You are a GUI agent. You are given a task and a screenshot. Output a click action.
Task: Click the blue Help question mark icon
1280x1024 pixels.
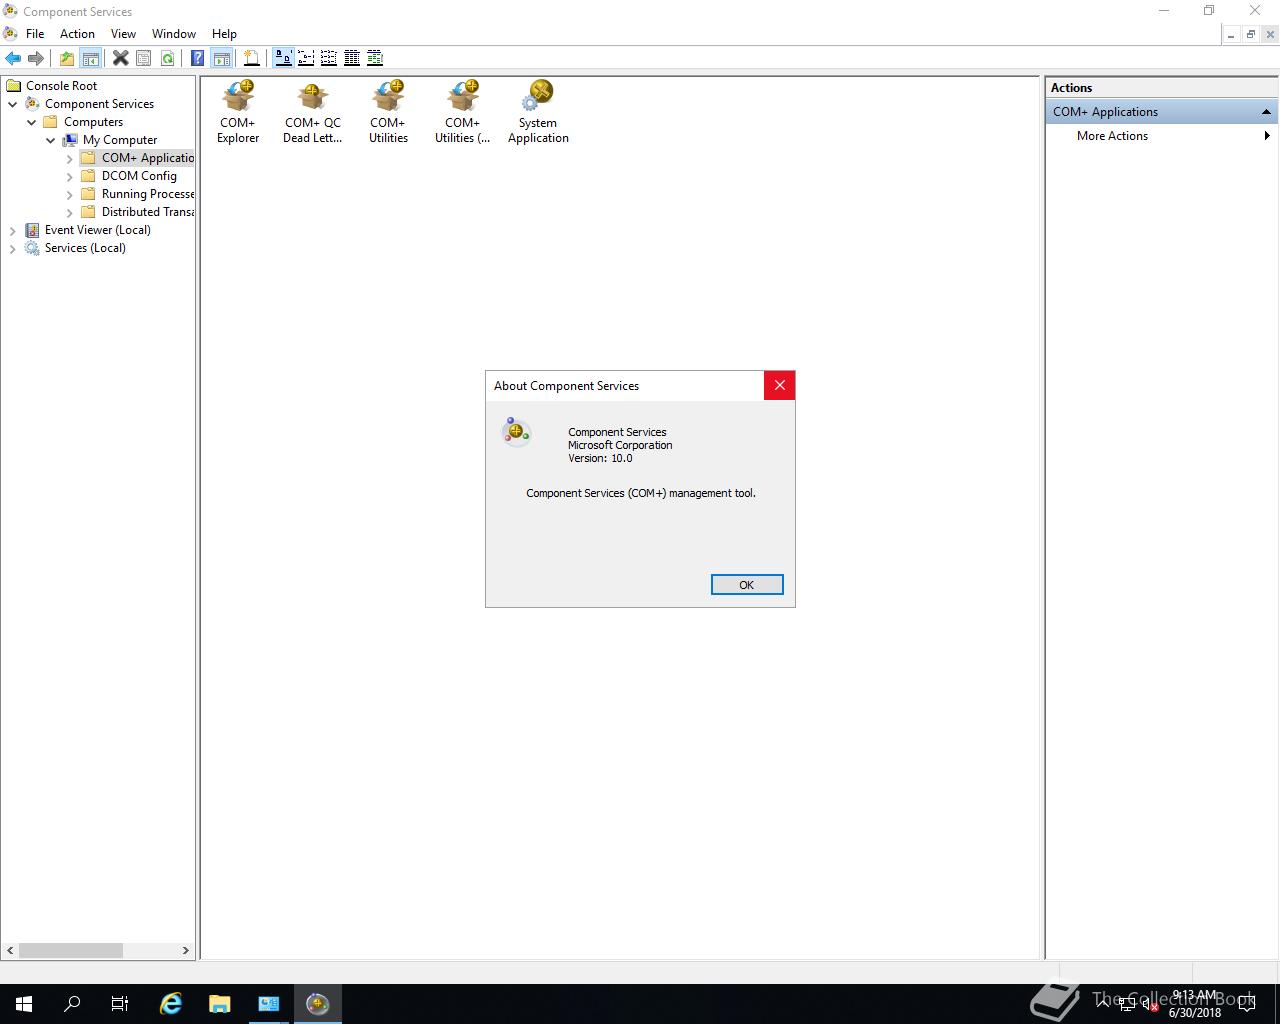(198, 58)
